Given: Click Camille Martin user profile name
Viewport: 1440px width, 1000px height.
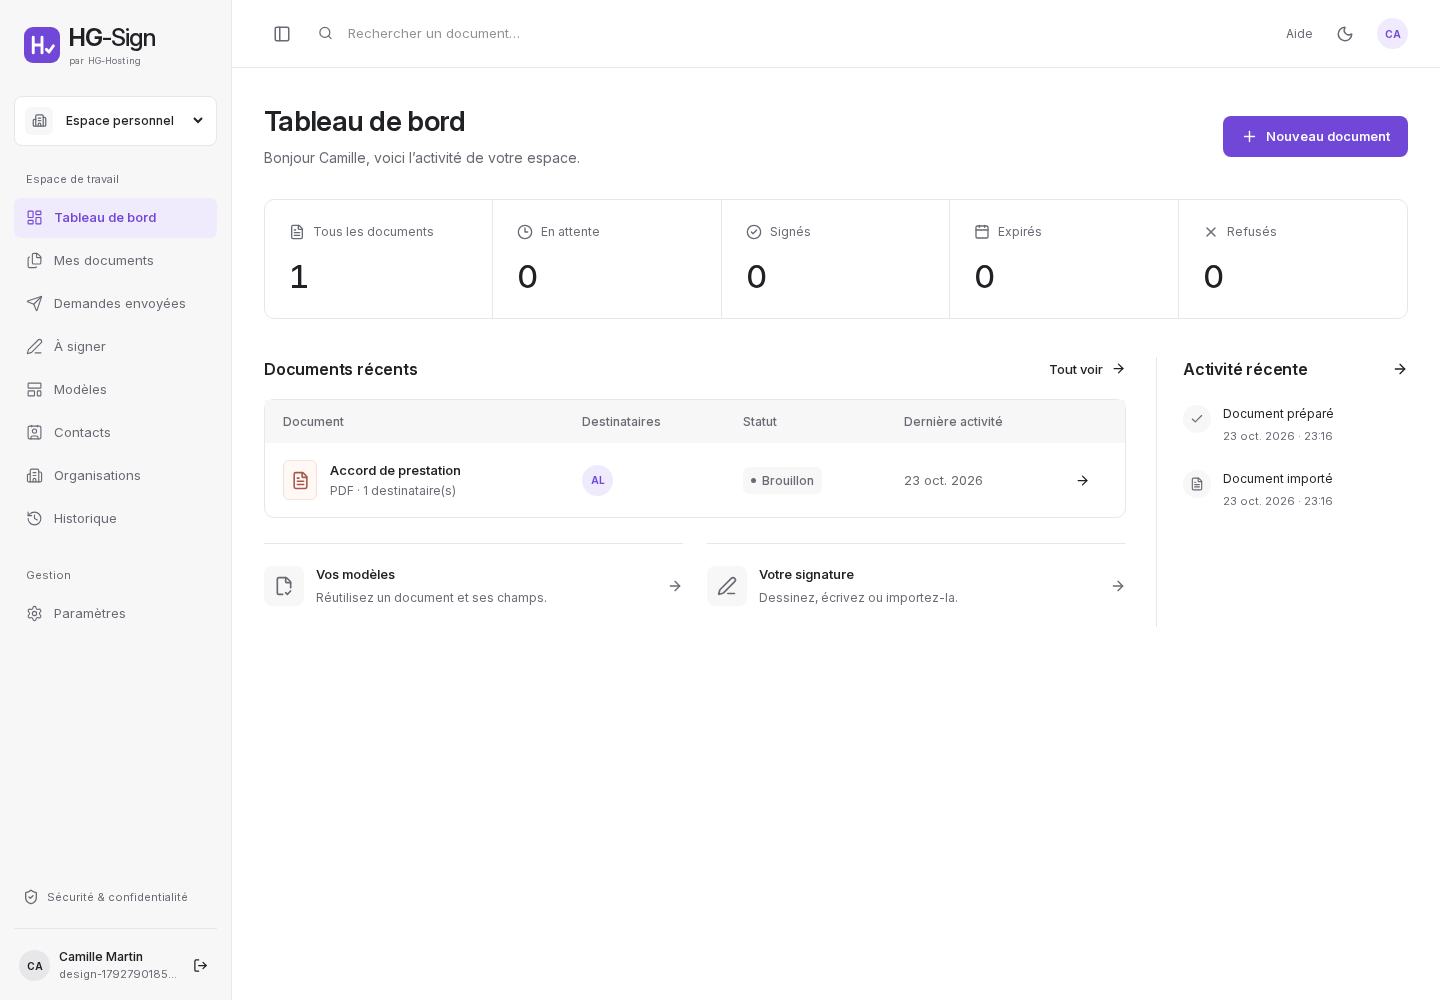Looking at the screenshot, I should point(101,957).
